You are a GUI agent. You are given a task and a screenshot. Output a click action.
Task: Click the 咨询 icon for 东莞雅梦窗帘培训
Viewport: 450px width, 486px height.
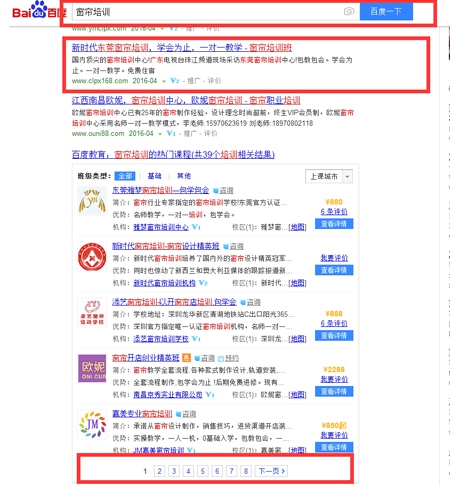pyautogui.click(x=223, y=191)
